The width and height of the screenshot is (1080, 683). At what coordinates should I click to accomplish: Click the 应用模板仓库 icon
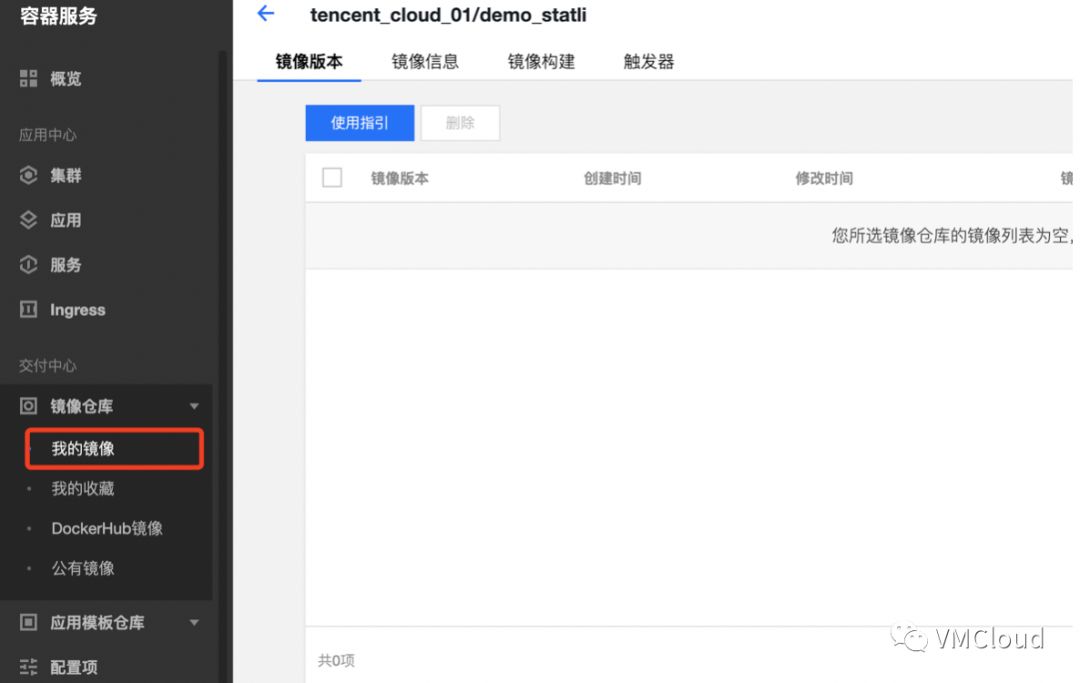pos(28,622)
